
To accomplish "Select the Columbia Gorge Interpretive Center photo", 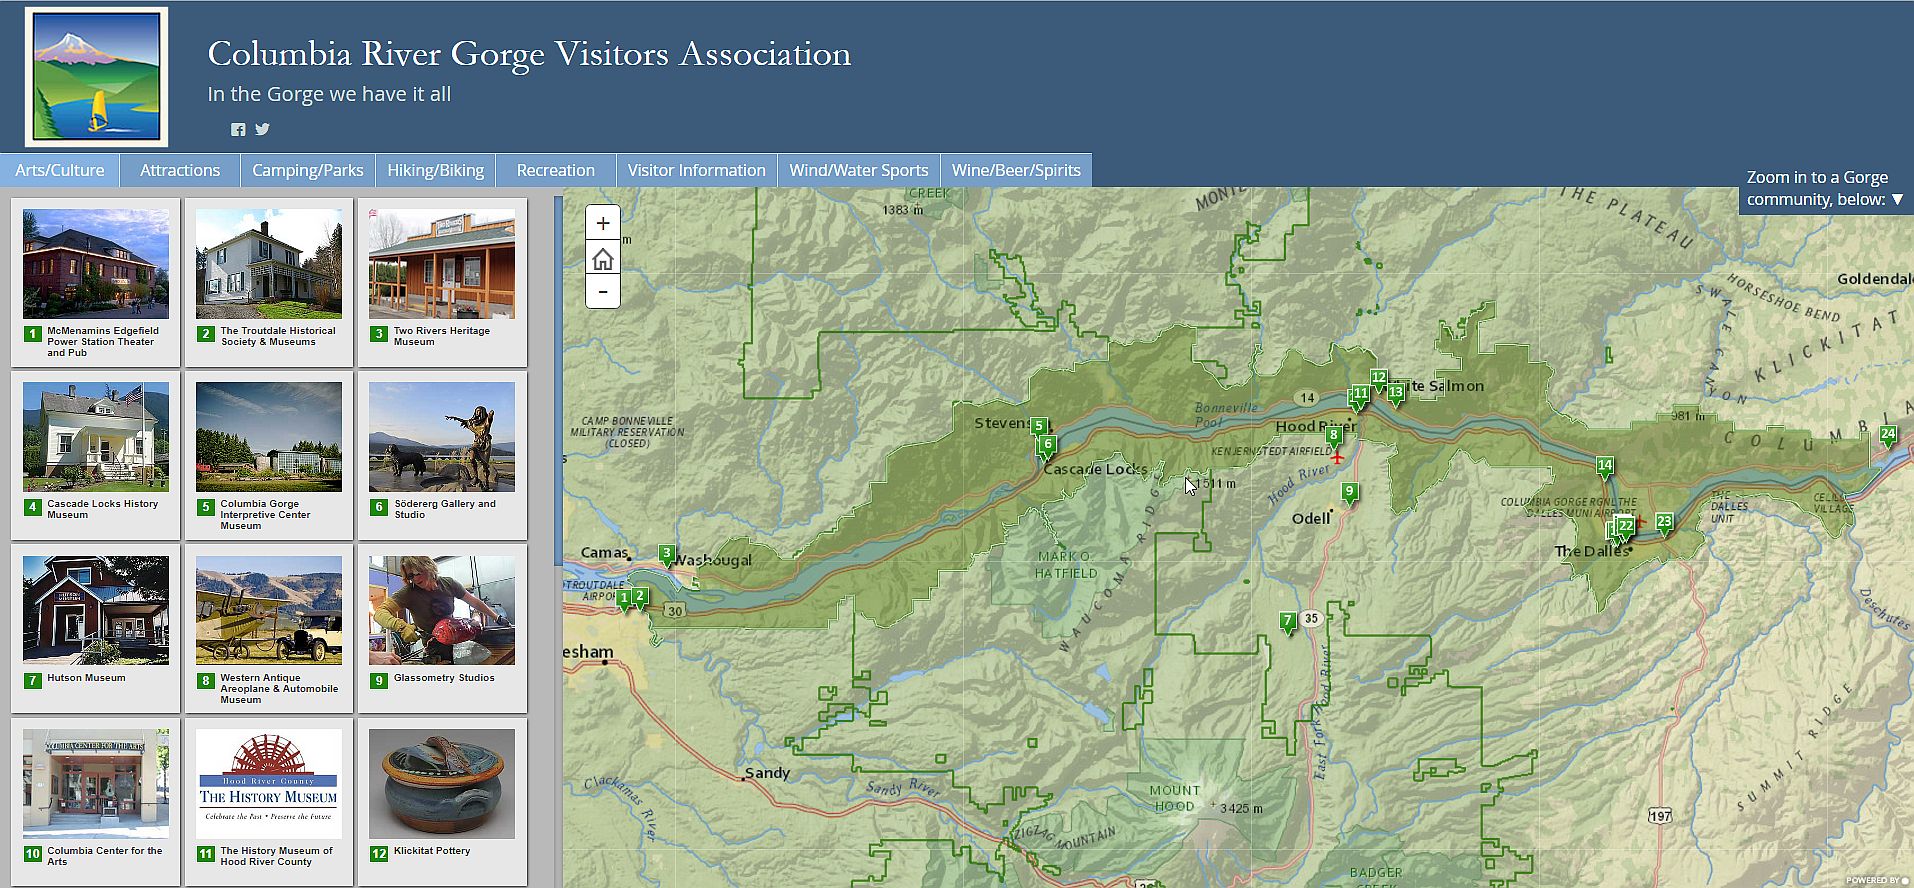I will coord(269,437).
